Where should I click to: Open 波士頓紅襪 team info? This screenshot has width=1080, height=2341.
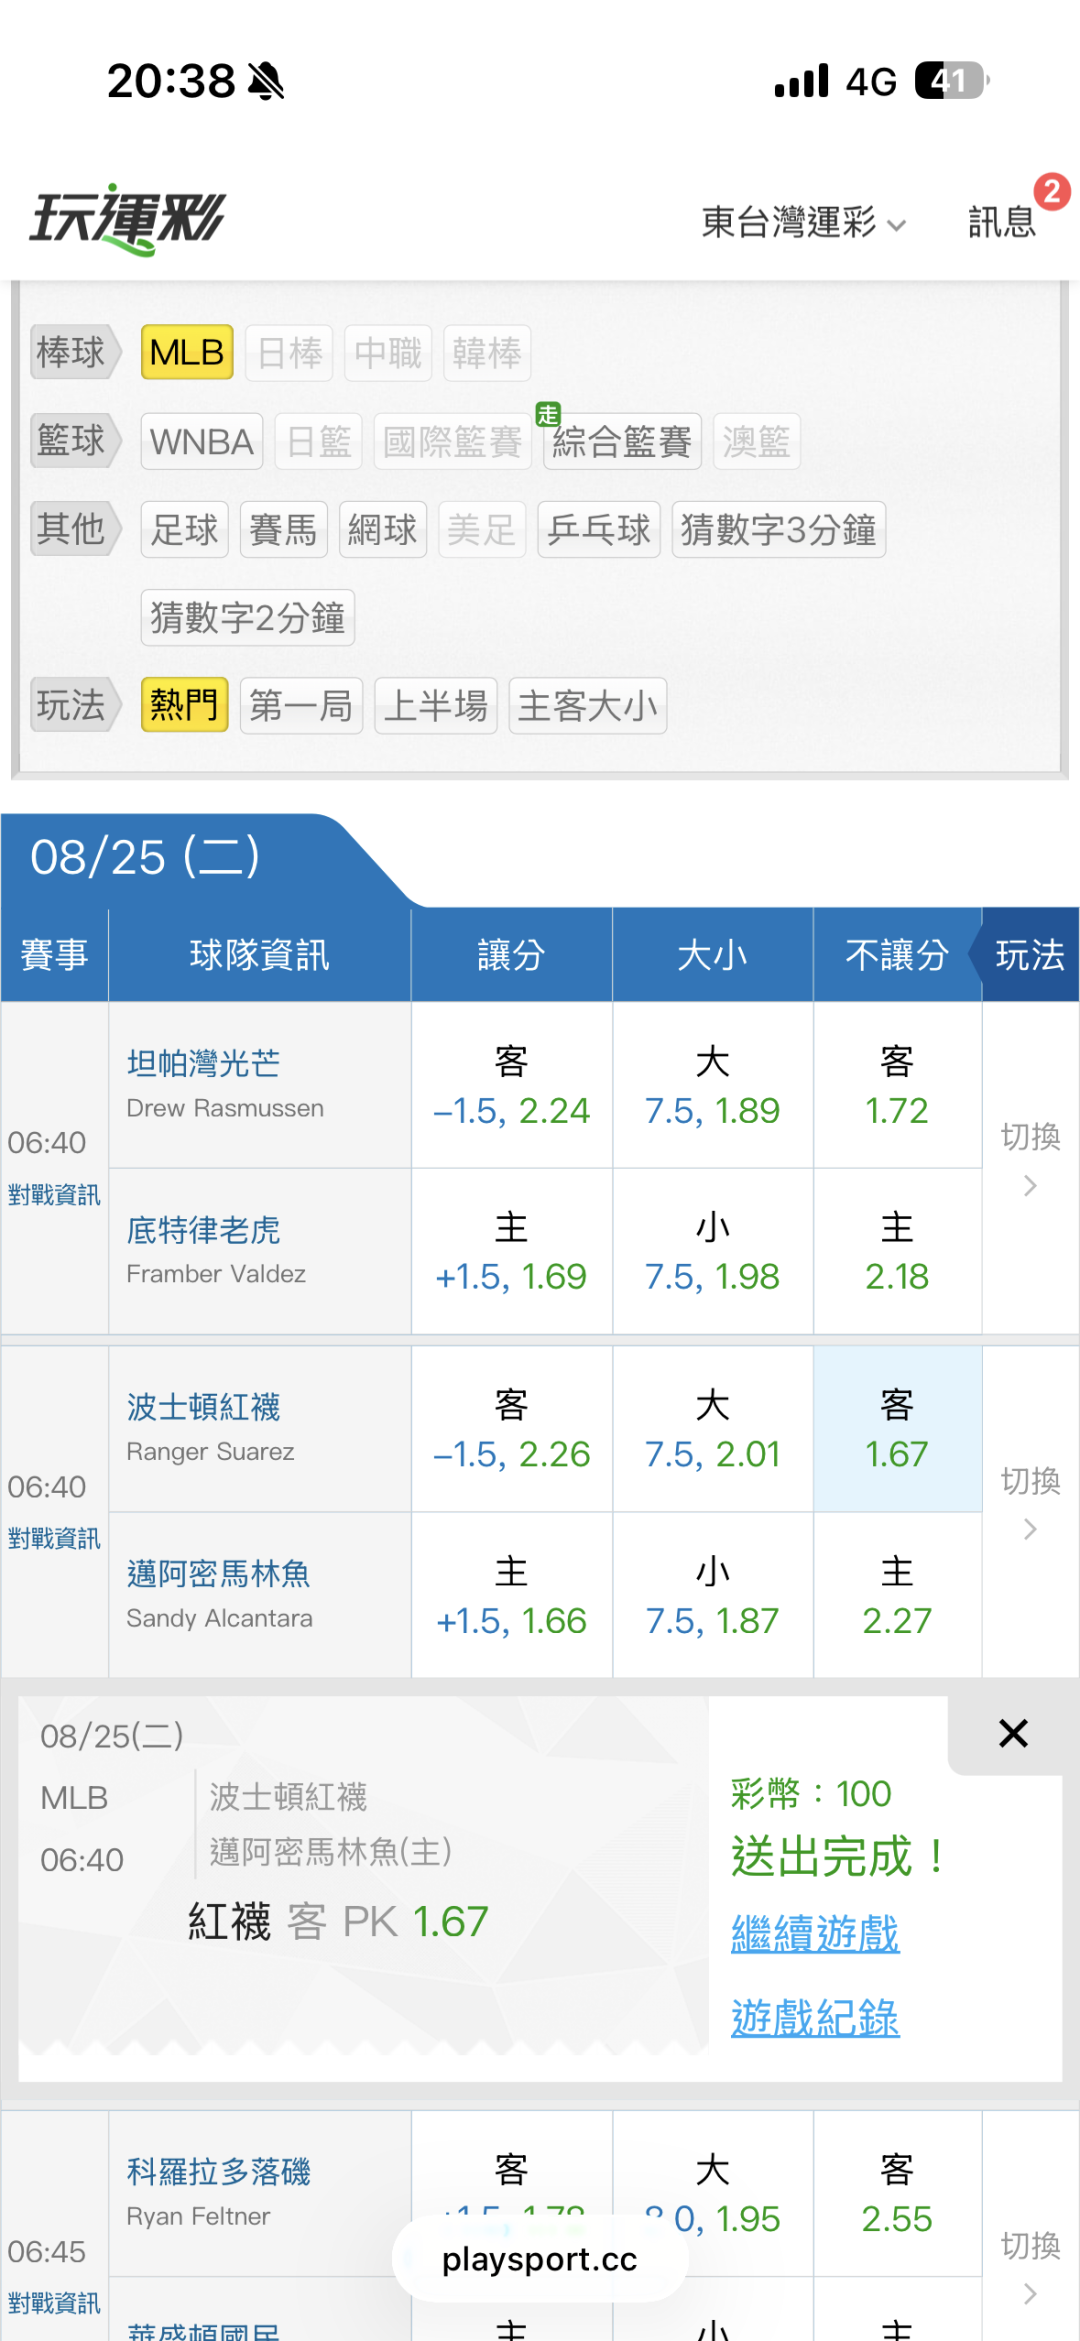[x=204, y=1407]
